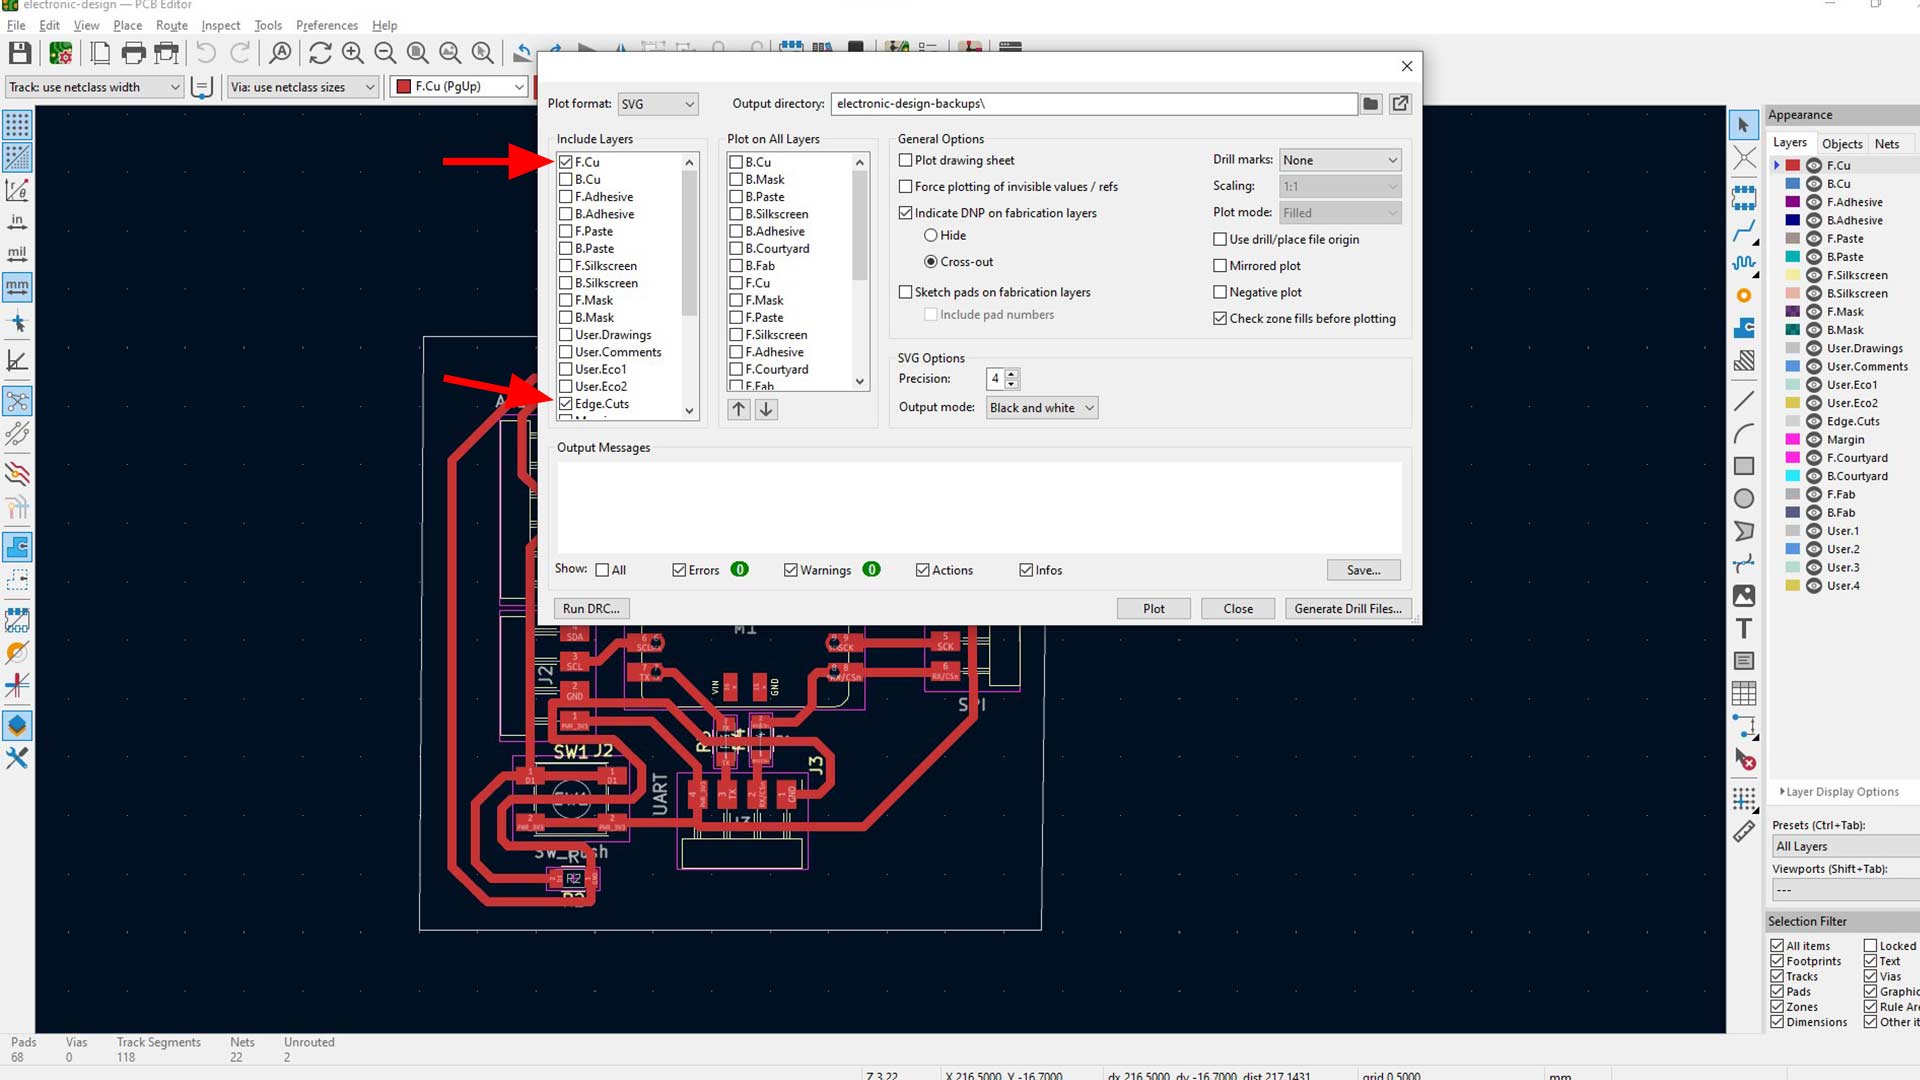This screenshot has width=1920, height=1080.
Task: Toggle Check zone fills before plotting
Action: click(1220, 319)
